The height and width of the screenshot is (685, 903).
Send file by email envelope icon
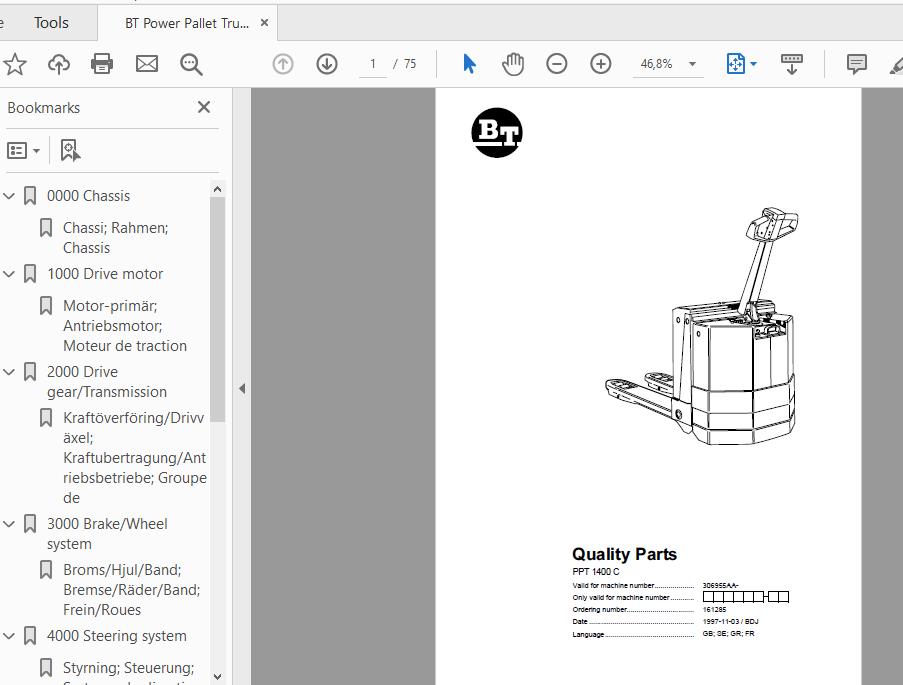(x=147, y=64)
